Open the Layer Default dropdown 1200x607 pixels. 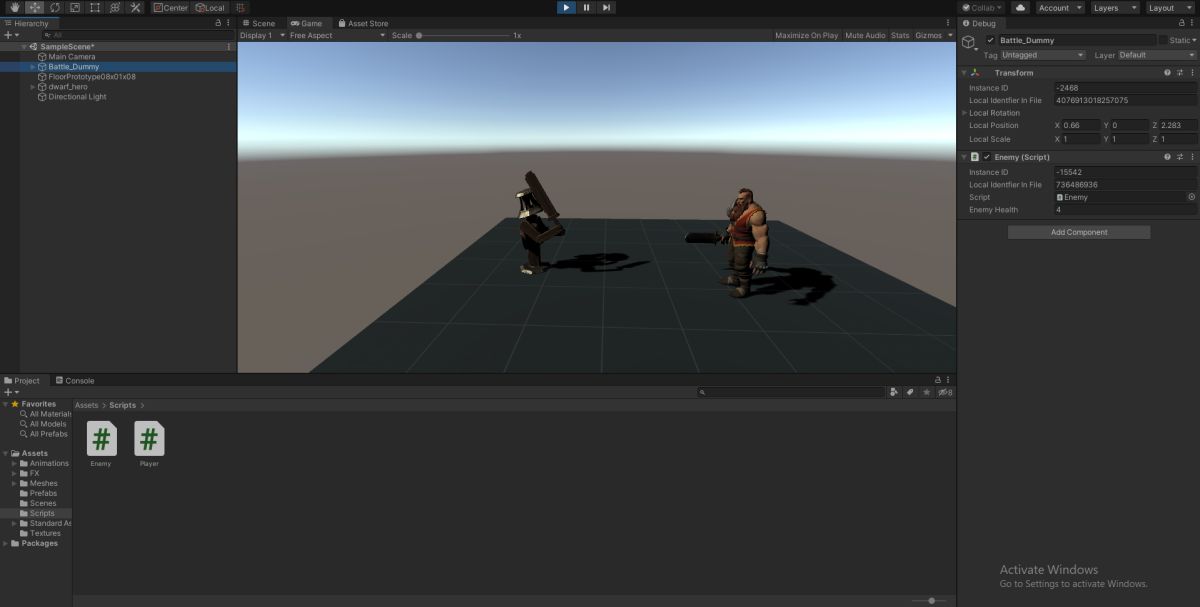[1156, 55]
